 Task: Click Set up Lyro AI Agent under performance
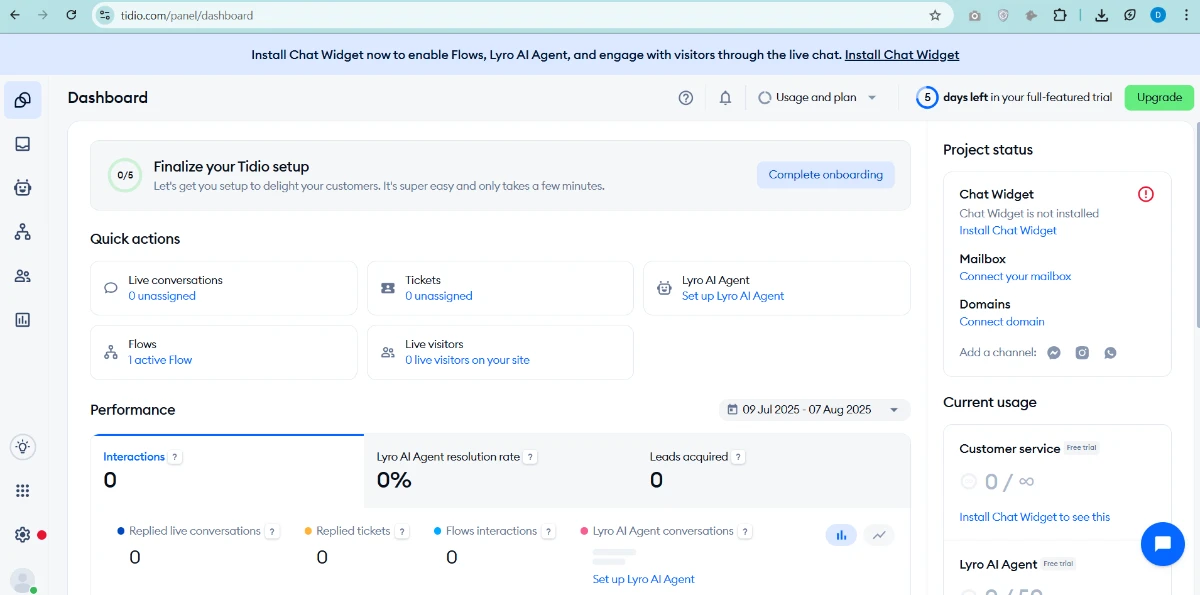click(x=643, y=579)
